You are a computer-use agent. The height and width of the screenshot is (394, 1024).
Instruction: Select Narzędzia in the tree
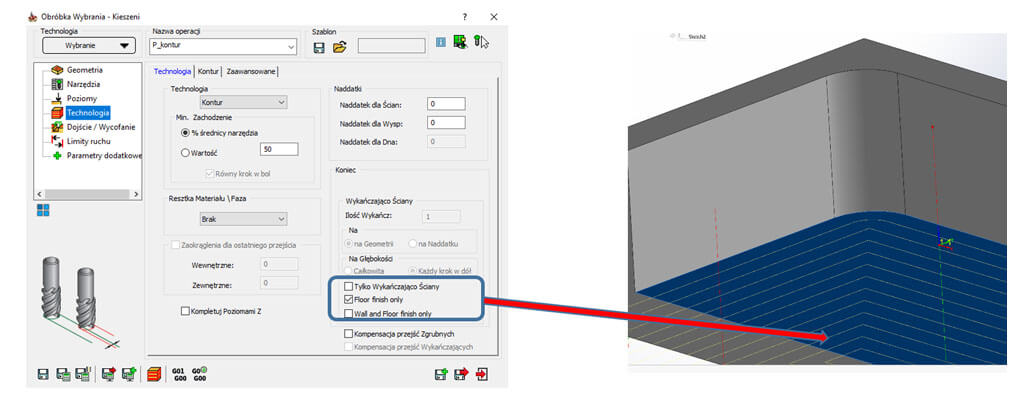pyautogui.click(x=84, y=84)
